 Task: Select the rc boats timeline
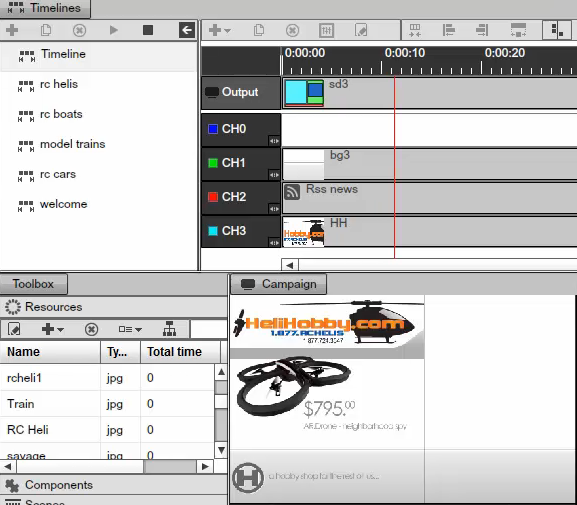(x=98, y=114)
